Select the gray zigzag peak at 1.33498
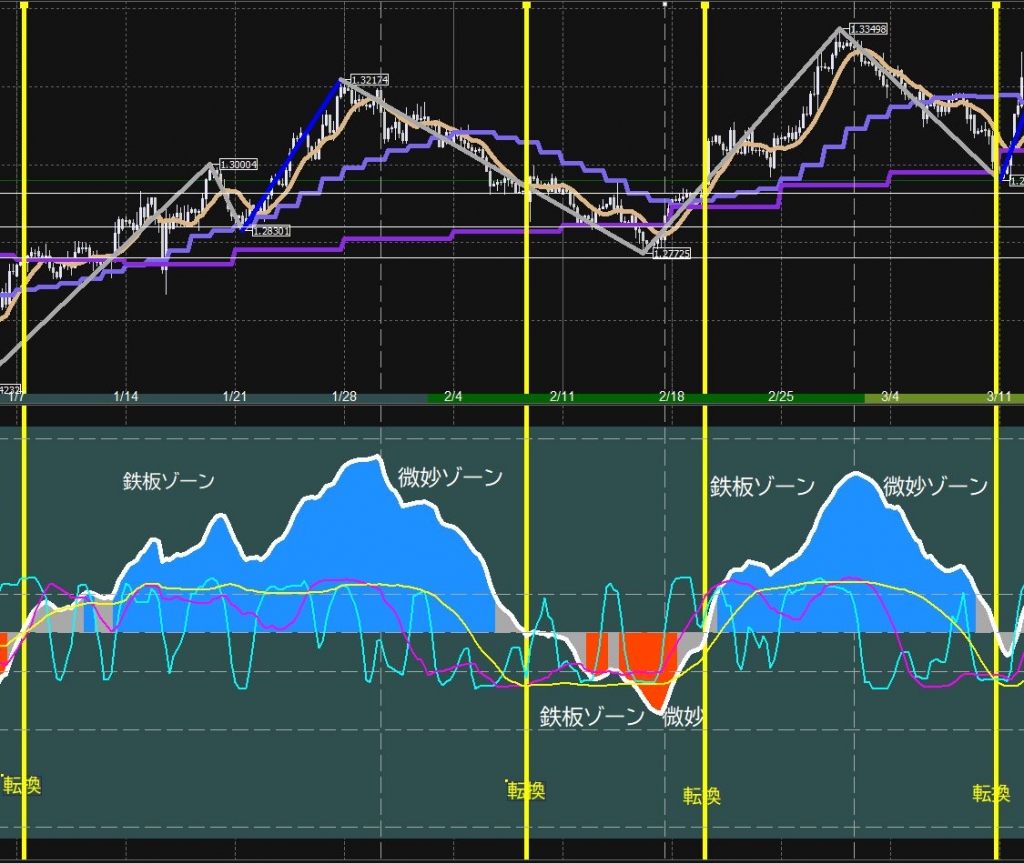Image resolution: width=1024 pixels, height=864 pixels. click(x=840, y=29)
